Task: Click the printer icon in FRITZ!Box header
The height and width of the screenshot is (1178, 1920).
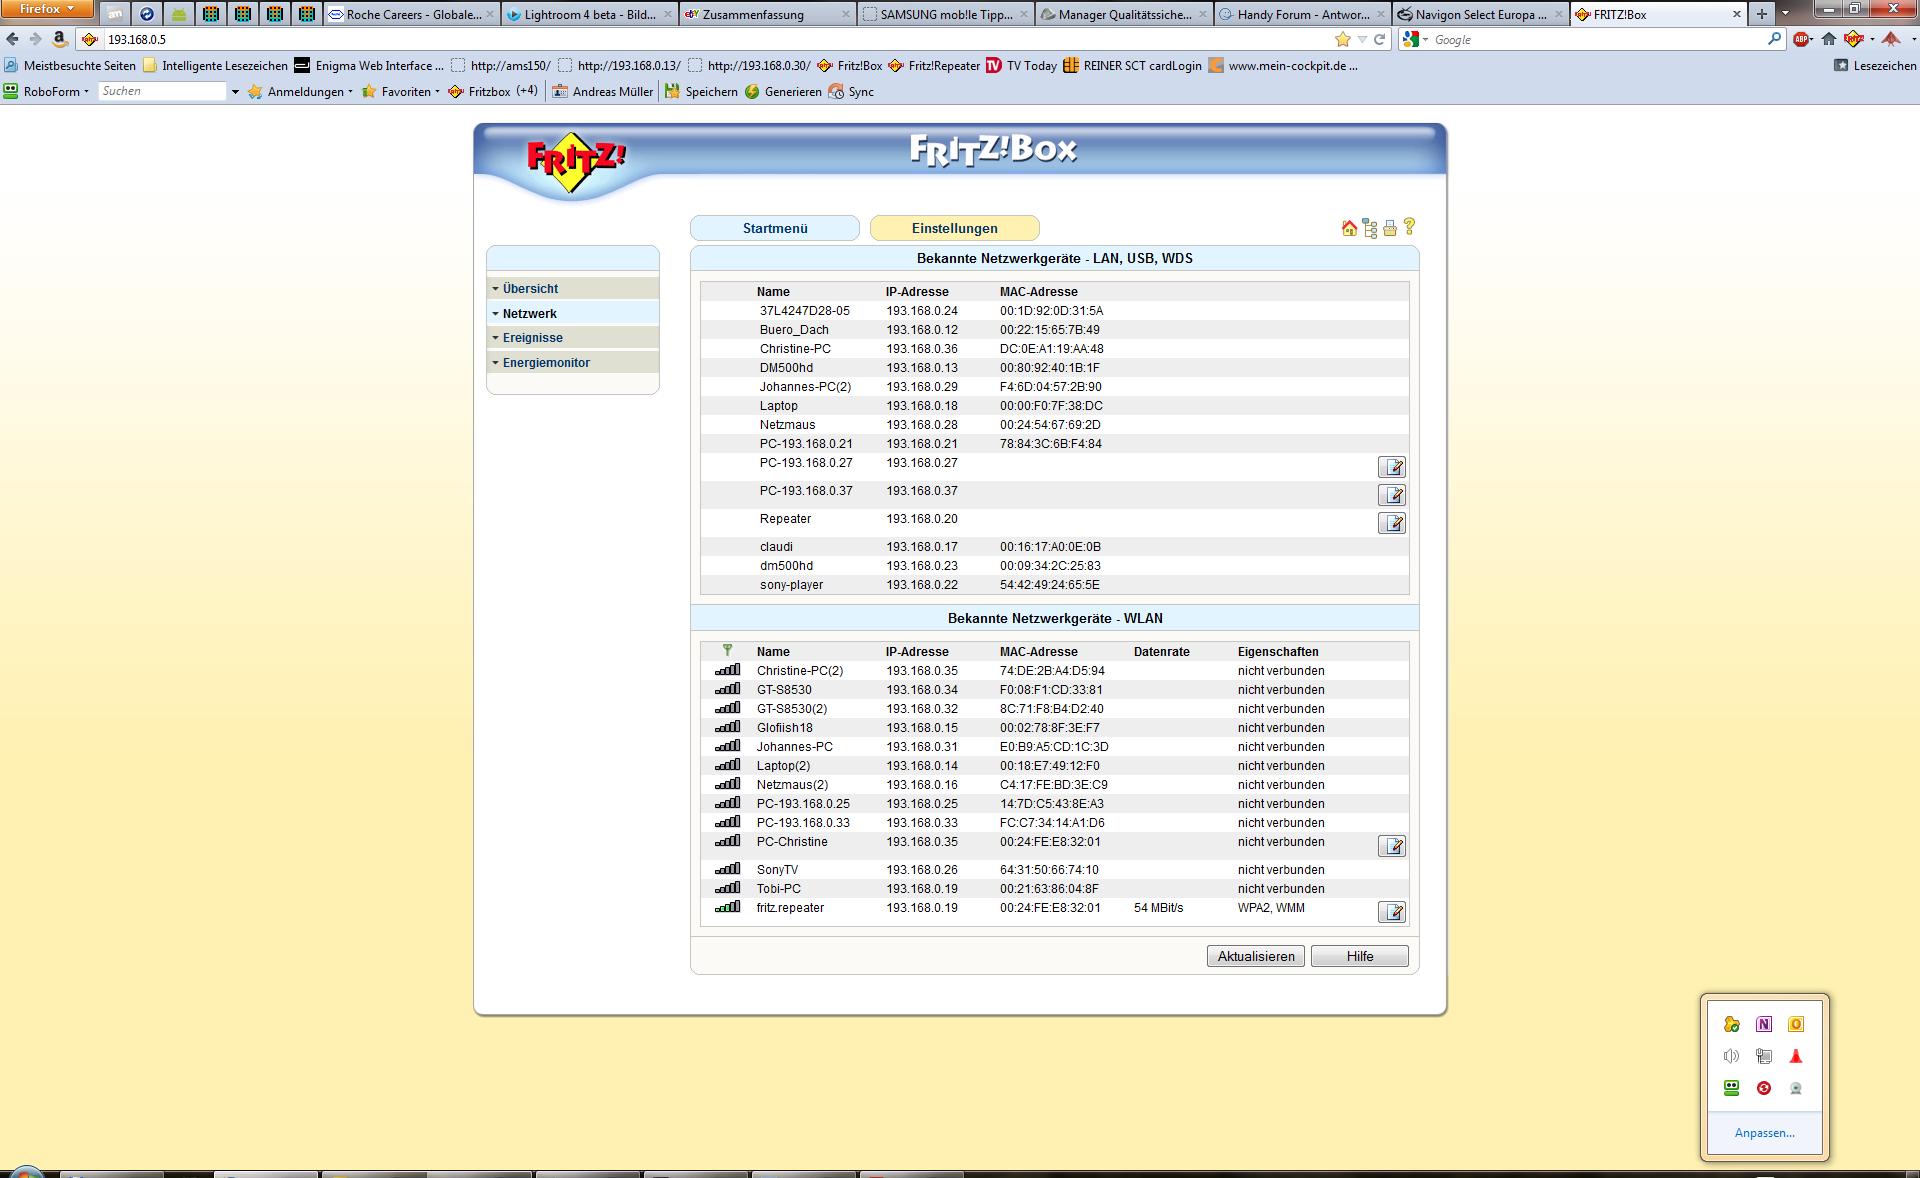Action: click(x=1390, y=229)
